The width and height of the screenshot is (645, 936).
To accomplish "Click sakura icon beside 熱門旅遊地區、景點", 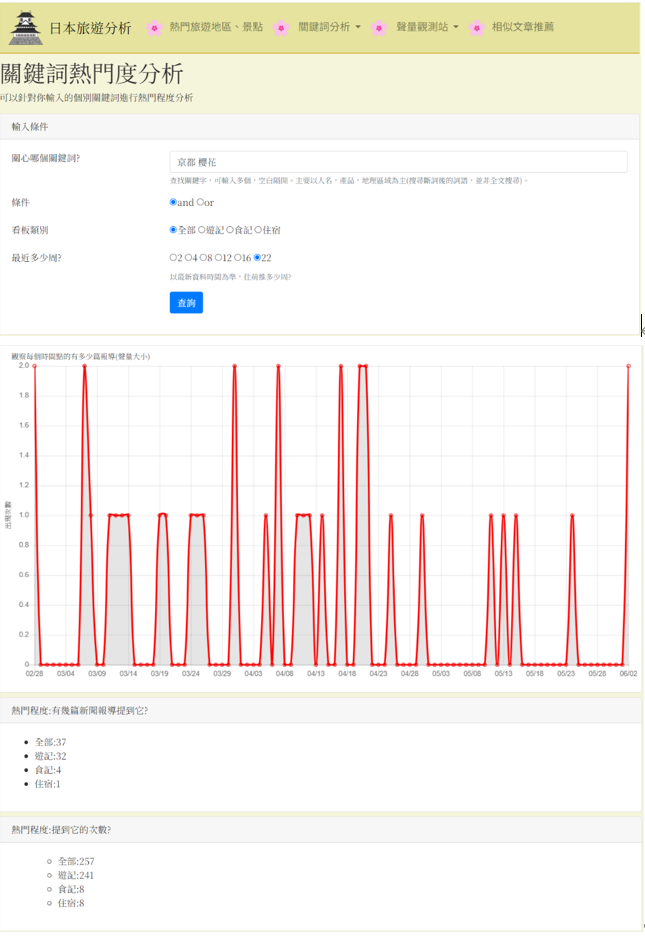I will click(x=153, y=28).
